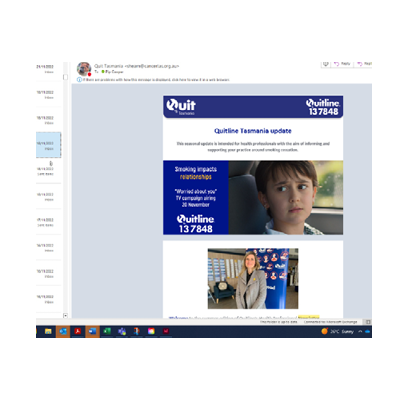This screenshot has width=400, height=400.
Task: Click the Smoking impacts relationships banner
Action: [x=253, y=198]
